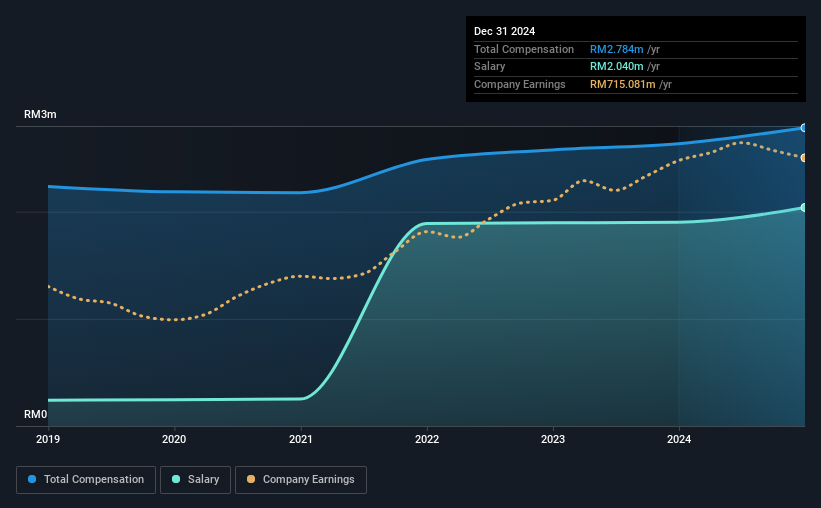This screenshot has width=821, height=508.
Task: Click the 2023 axis label
Action: click(553, 439)
